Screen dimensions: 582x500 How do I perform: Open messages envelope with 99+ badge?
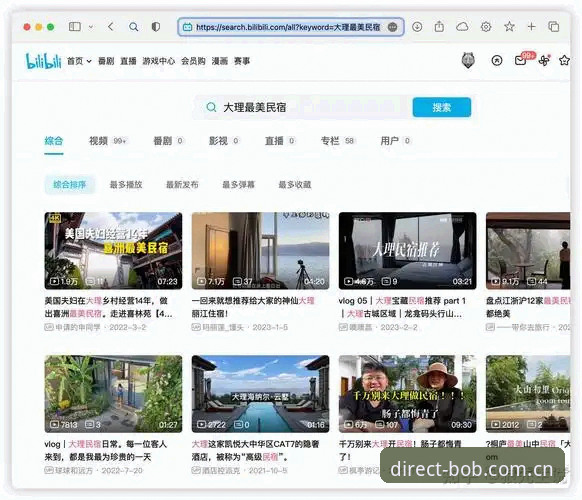click(x=521, y=61)
